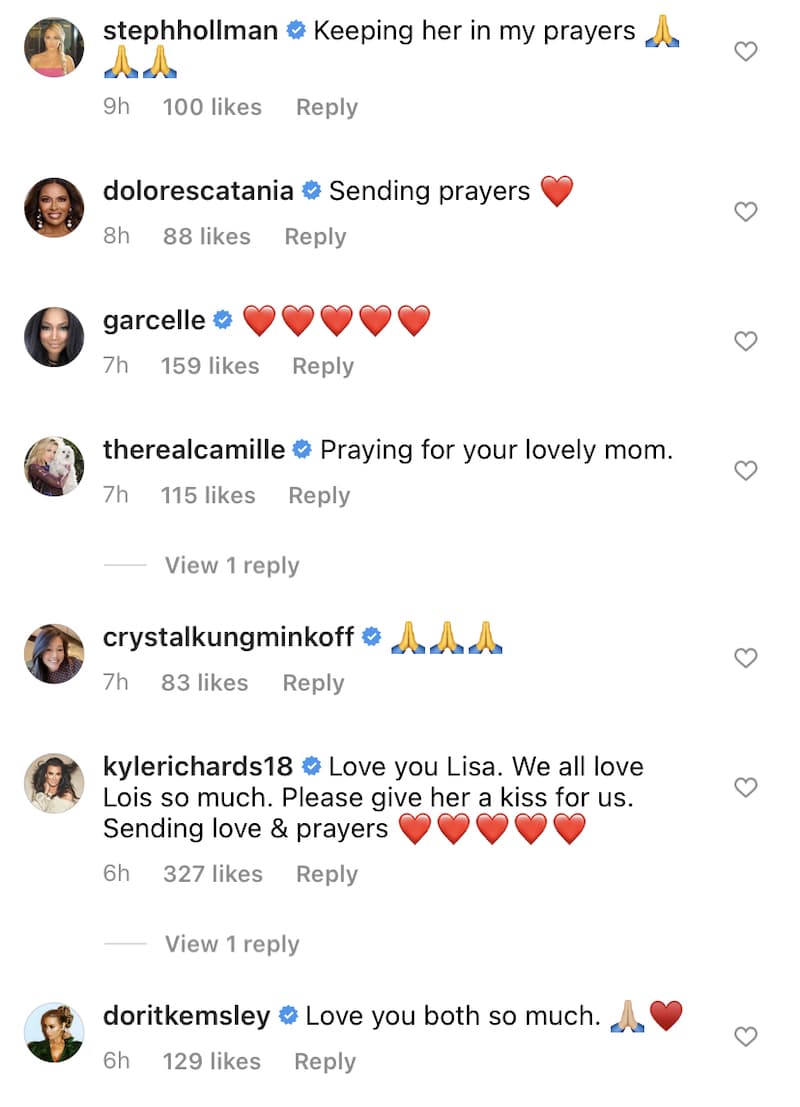
Task: Click Reply under garcelle's comment
Action: click(x=322, y=366)
